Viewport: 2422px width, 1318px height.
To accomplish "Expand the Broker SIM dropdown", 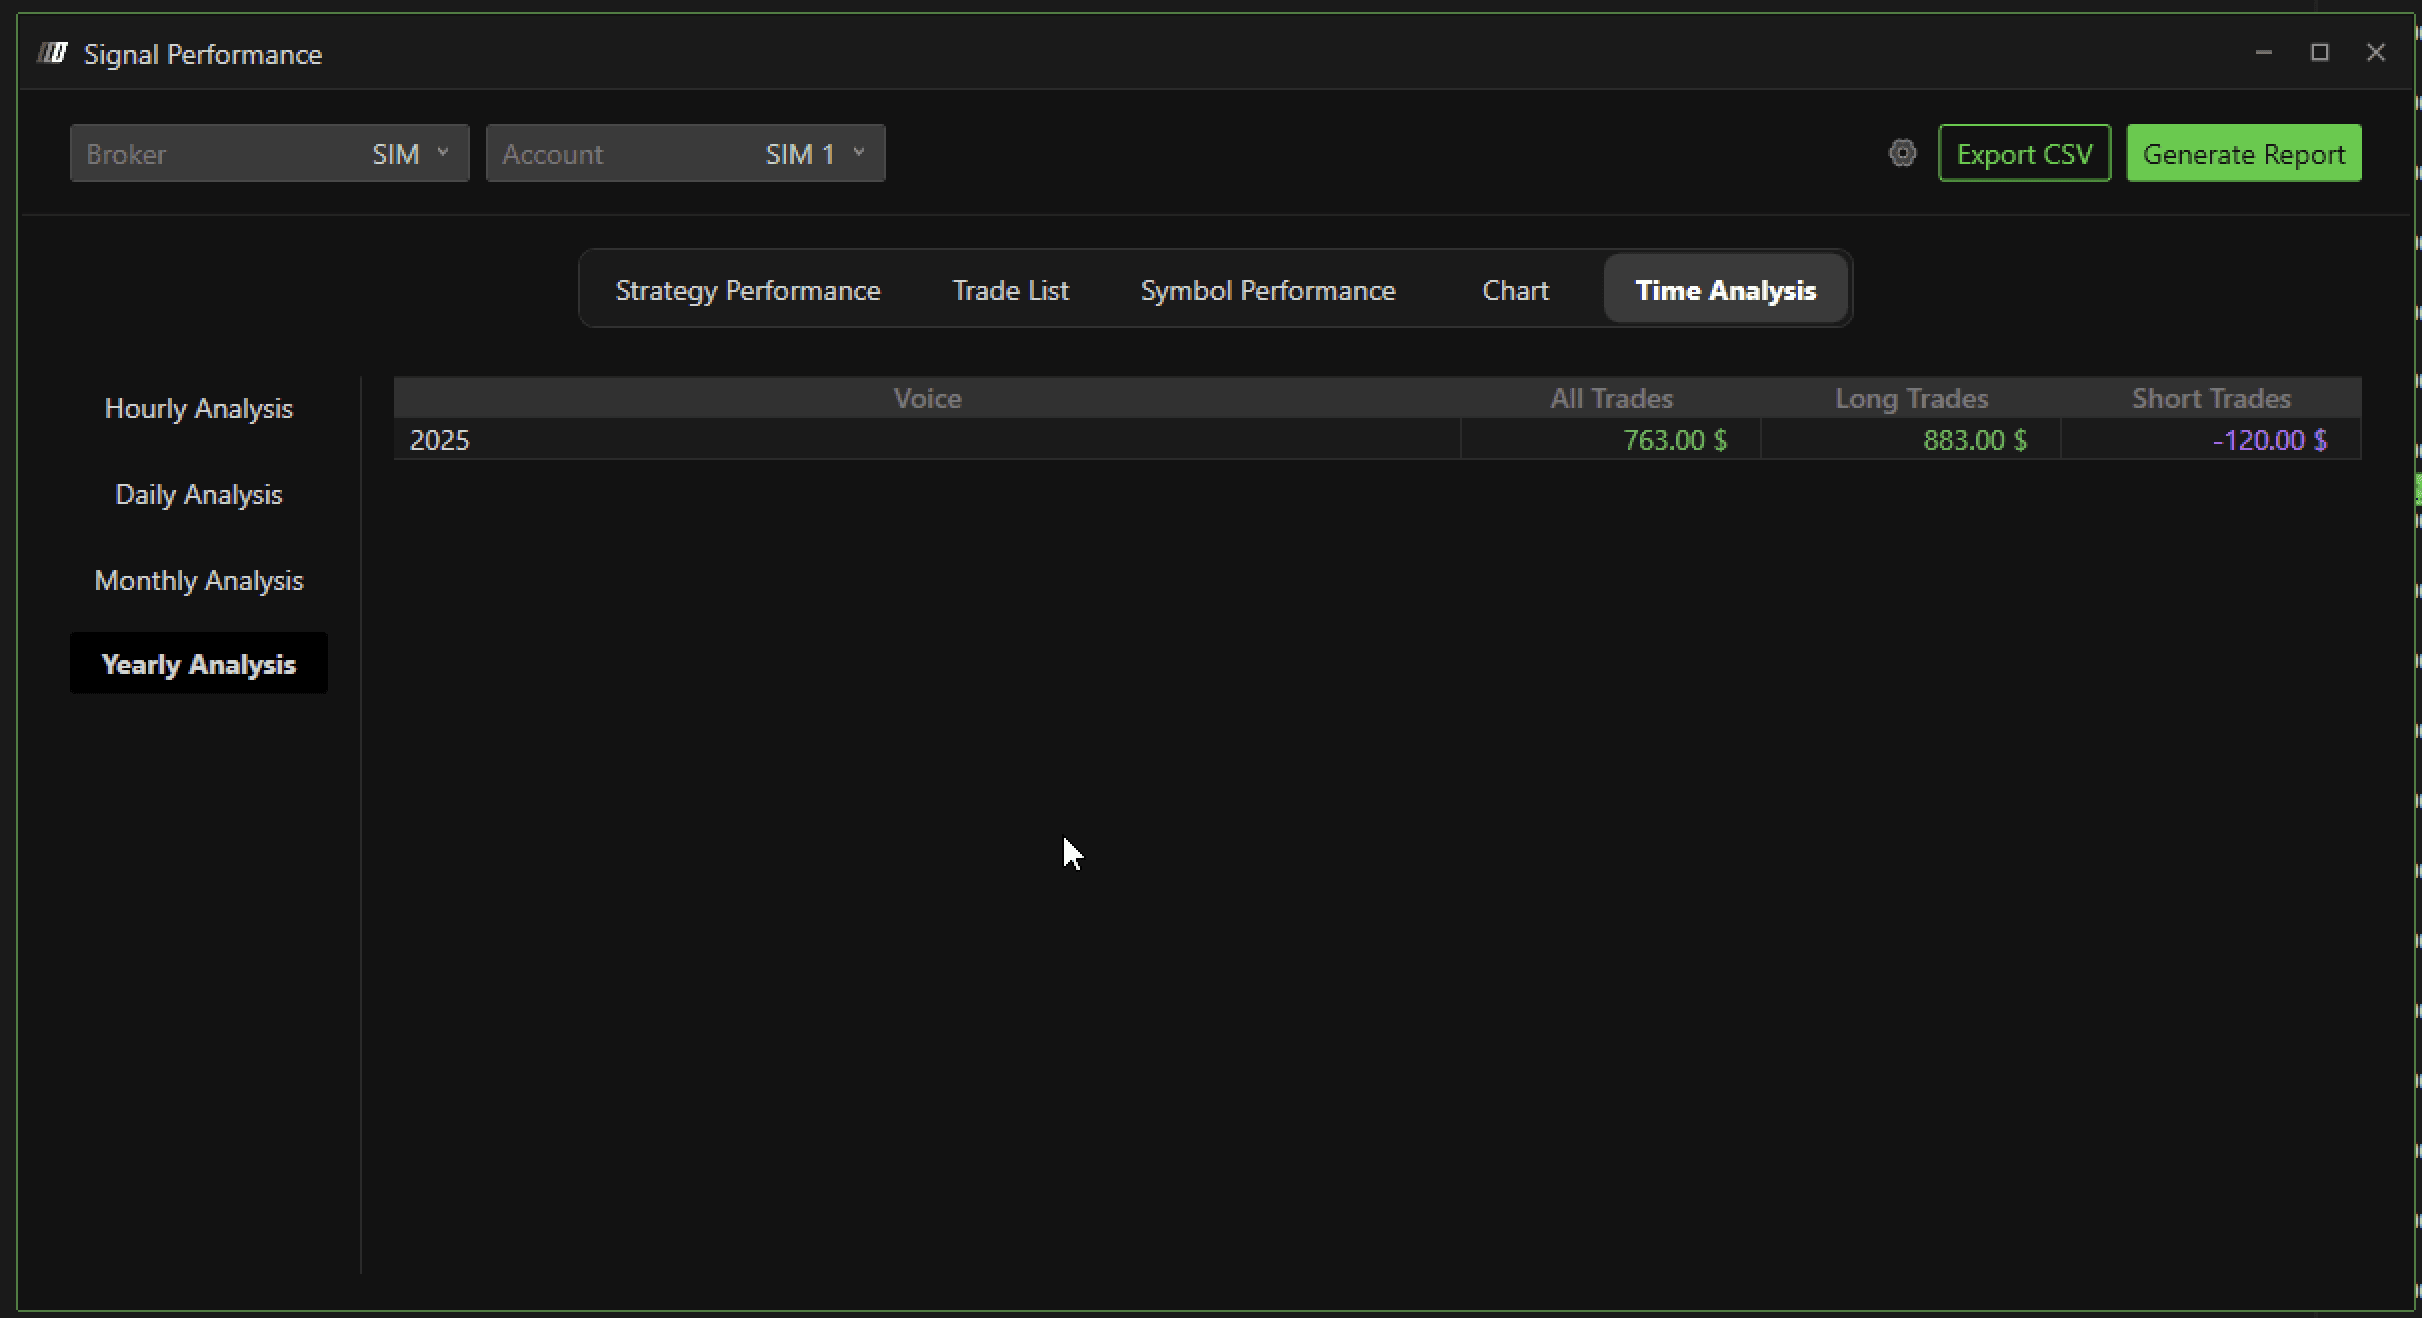I will click(269, 153).
